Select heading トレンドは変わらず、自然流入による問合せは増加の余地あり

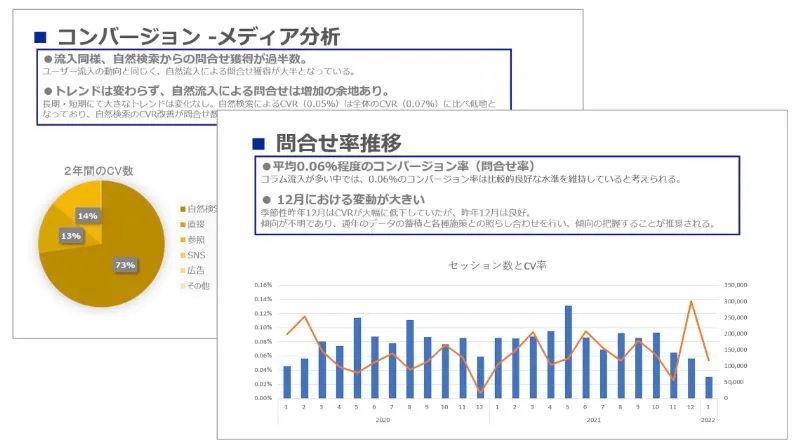pyautogui.click(x=217, y=91)
